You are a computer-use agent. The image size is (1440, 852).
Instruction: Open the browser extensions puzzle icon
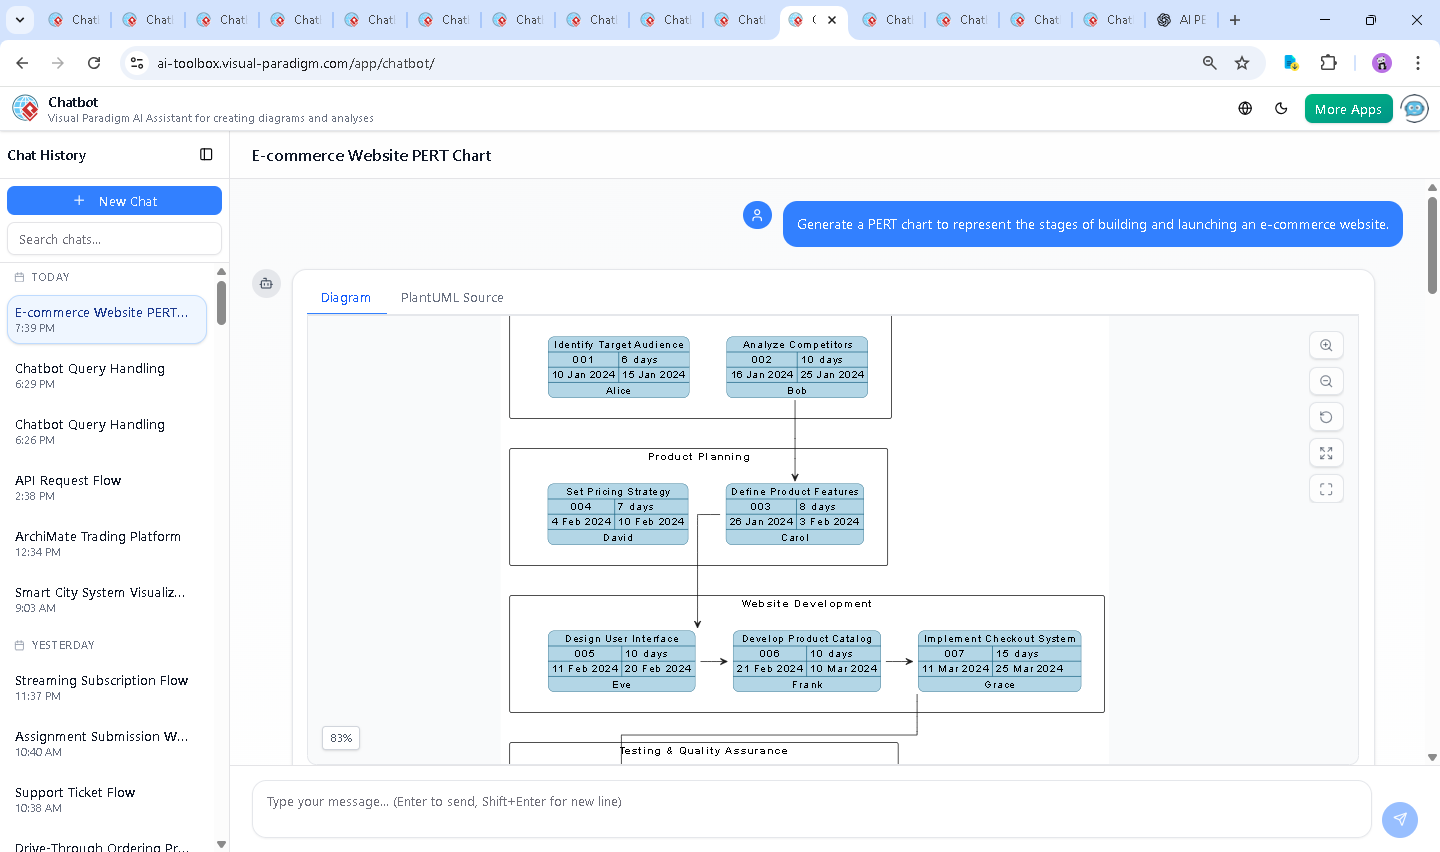pos(1328,63)
